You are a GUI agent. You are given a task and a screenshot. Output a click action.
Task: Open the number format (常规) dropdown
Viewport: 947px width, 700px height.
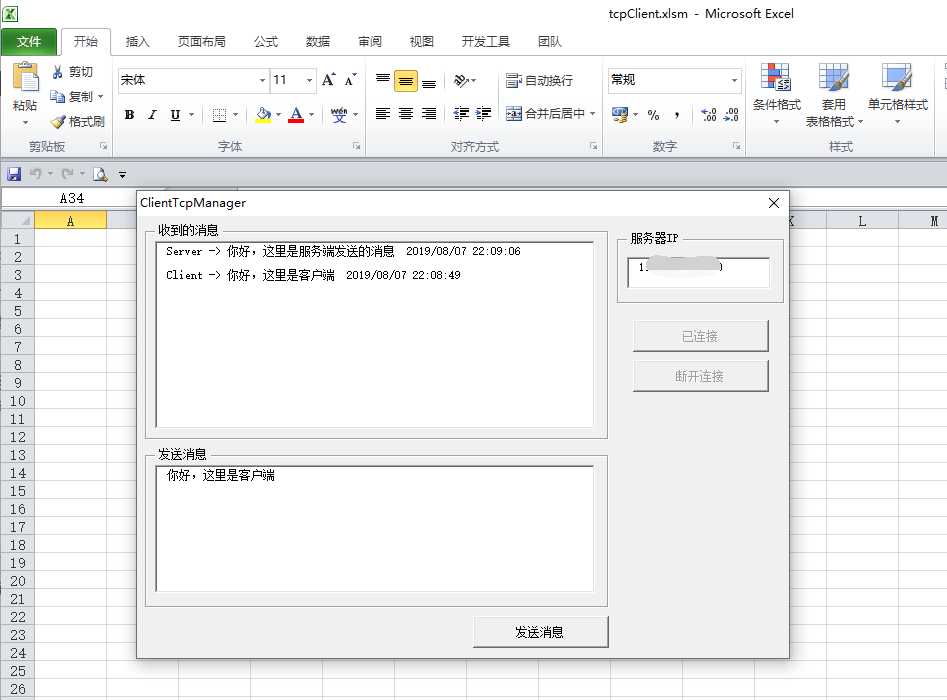pyautogui.click(x=734, y=79)
